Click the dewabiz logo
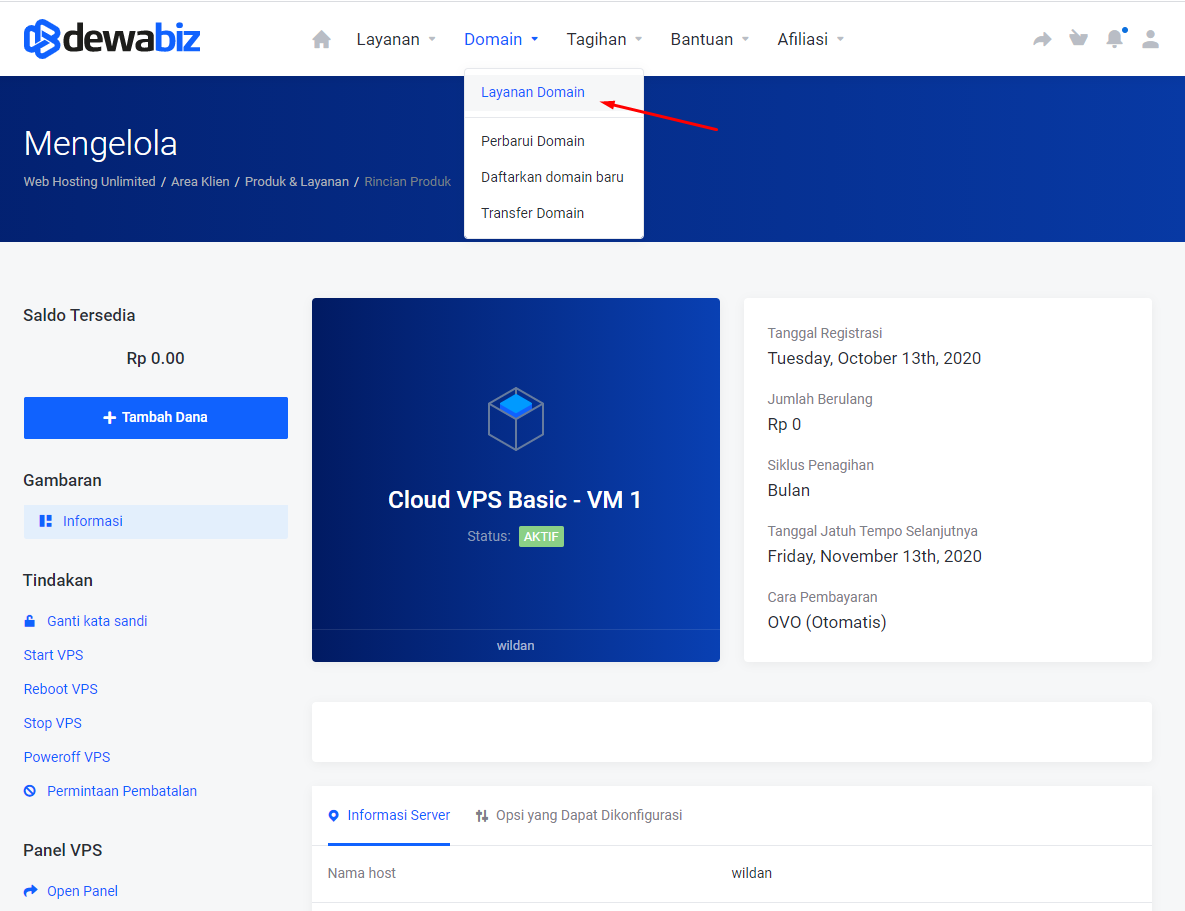Screen dimensions: 1185x911 [112, 39]
